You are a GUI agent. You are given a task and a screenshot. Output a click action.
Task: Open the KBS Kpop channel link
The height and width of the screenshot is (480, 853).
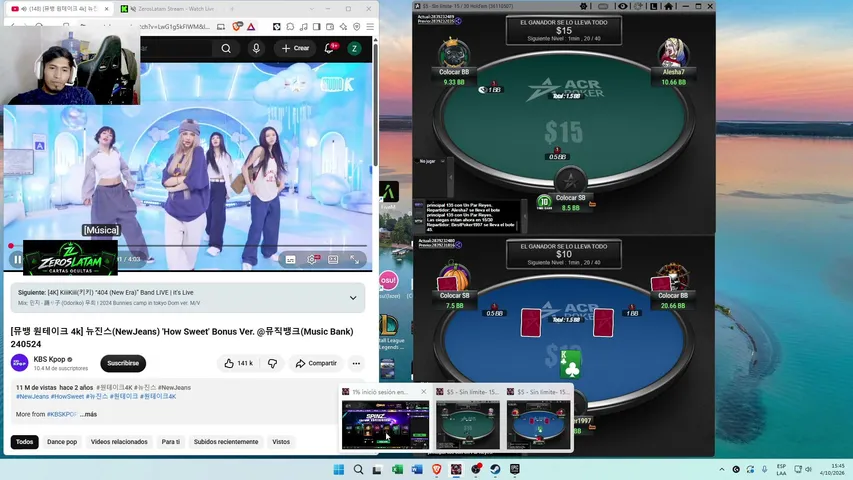(50, 359)
